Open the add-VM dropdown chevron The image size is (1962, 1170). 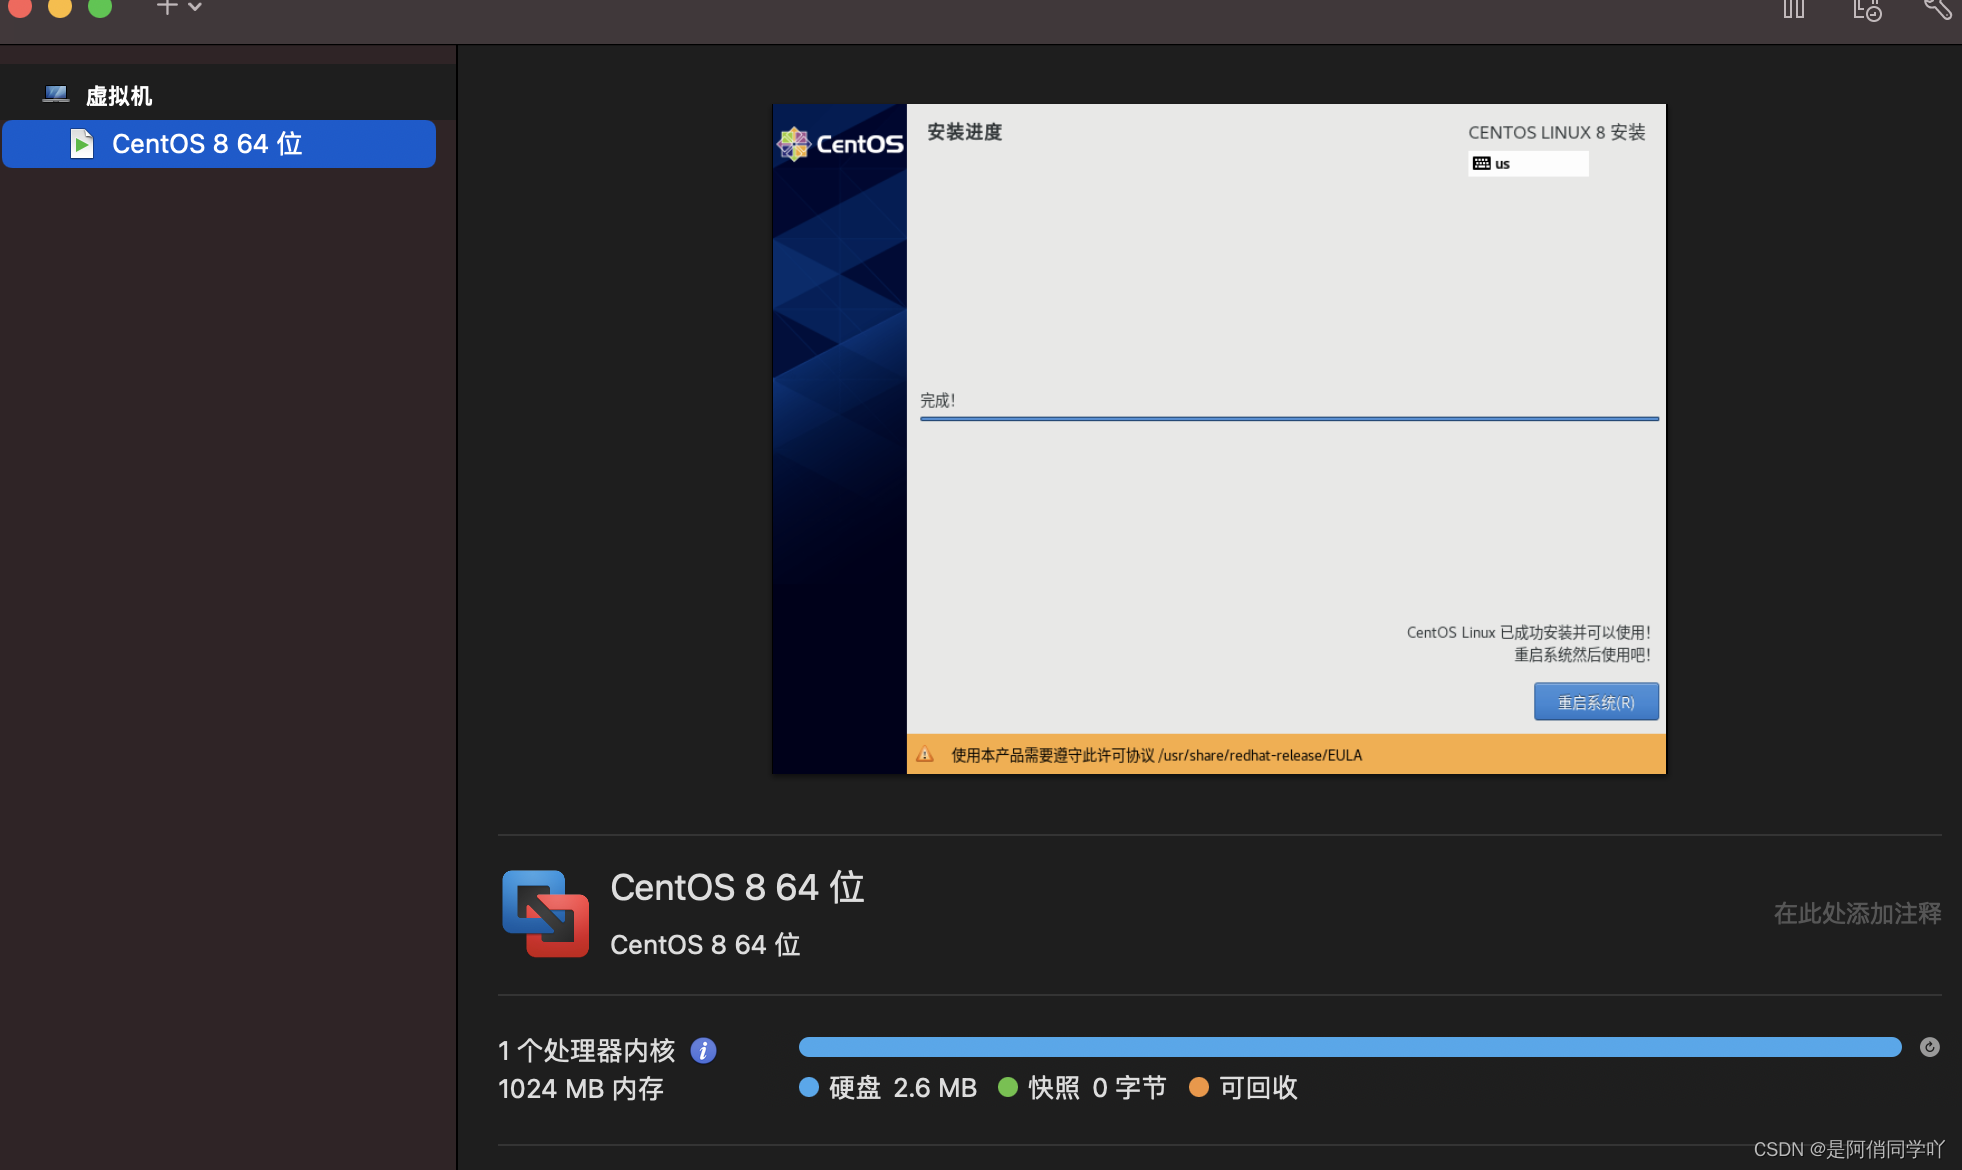pyautogui.click(x=195, y=7)
